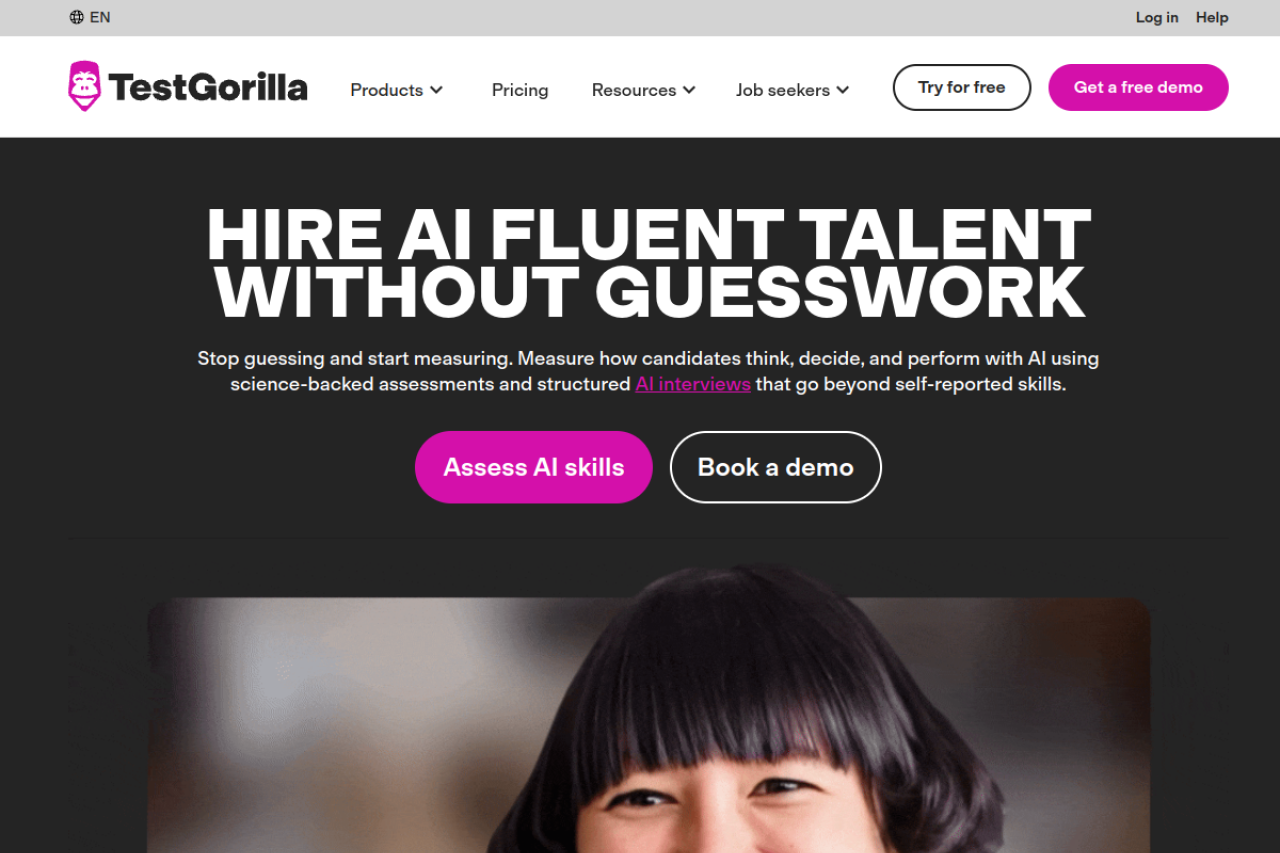Viewport: 1280px width, 853px height.
Task: Click the TestGorilla wordmark text
Action: coord(208,88)
